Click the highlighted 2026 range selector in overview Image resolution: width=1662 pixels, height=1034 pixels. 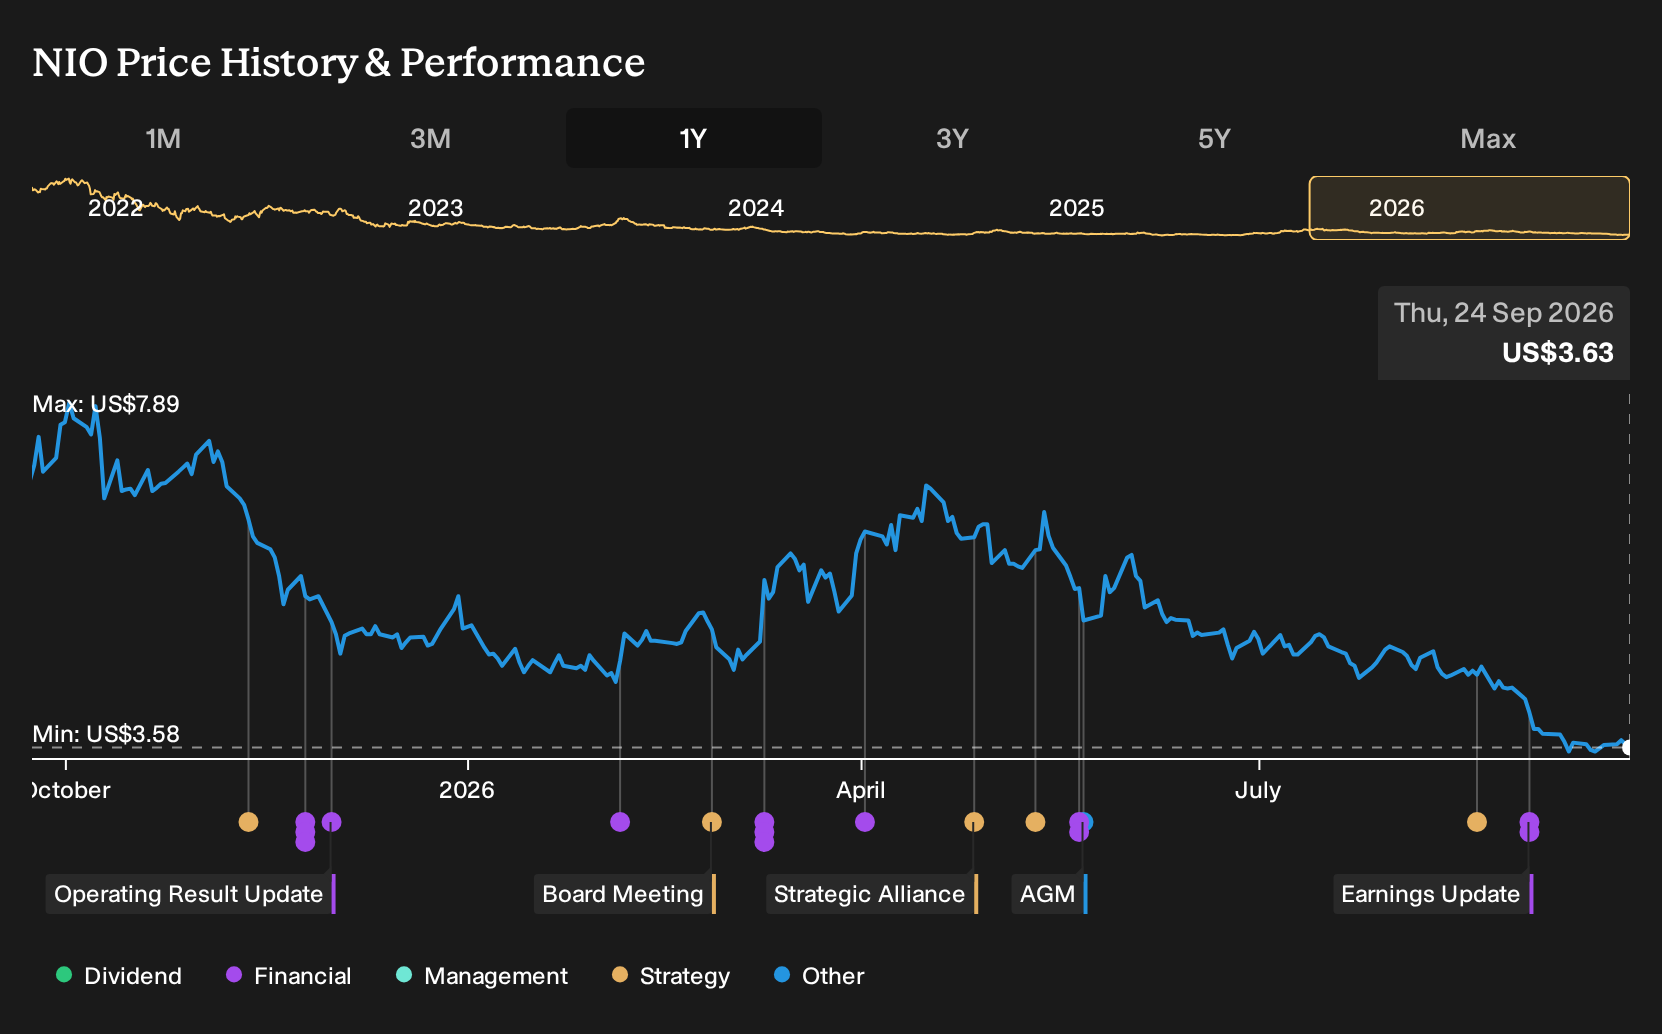click(1469, 208)
